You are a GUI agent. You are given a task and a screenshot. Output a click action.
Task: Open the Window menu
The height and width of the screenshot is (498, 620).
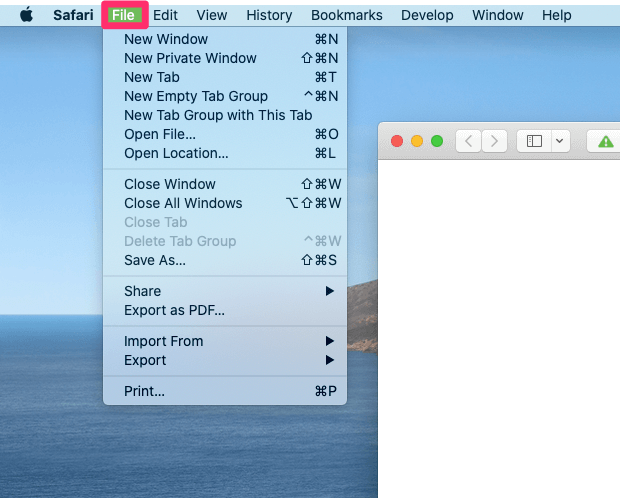(x=497, y=15)
